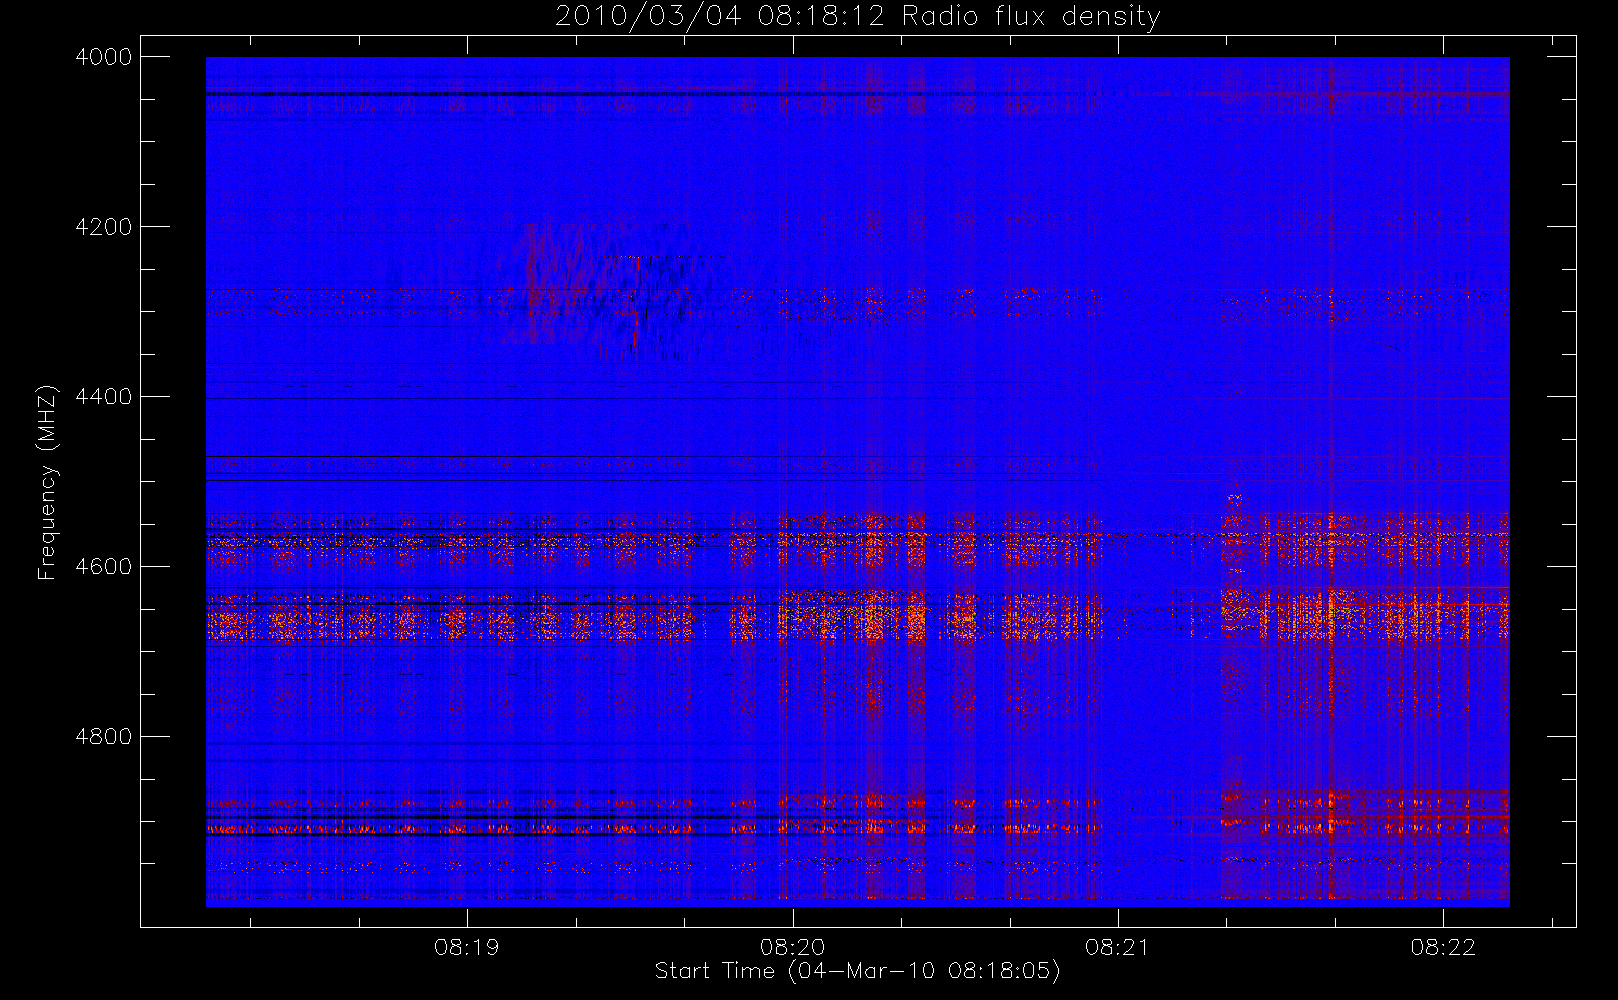This screenshot has height=1000, width=1618.
Task: Click the plot title '2010/03/04 08:18:12 Radio flux density'
Action: click(857, 17)
